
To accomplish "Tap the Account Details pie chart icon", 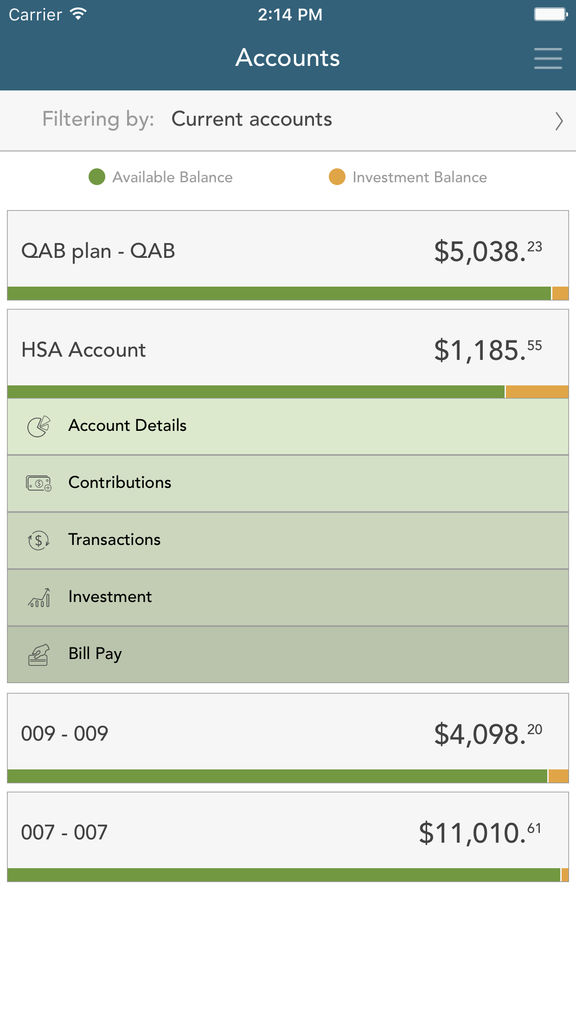I will (39, 426).
